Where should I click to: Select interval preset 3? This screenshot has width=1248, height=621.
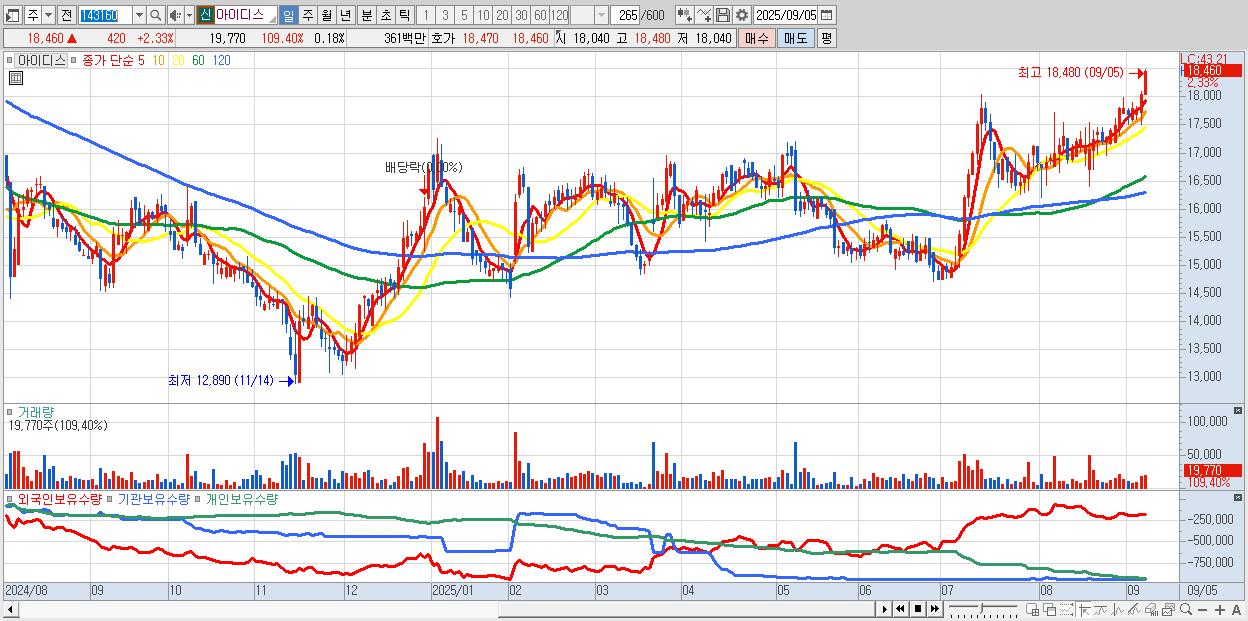pyautogui.click(x=445, y=15)
